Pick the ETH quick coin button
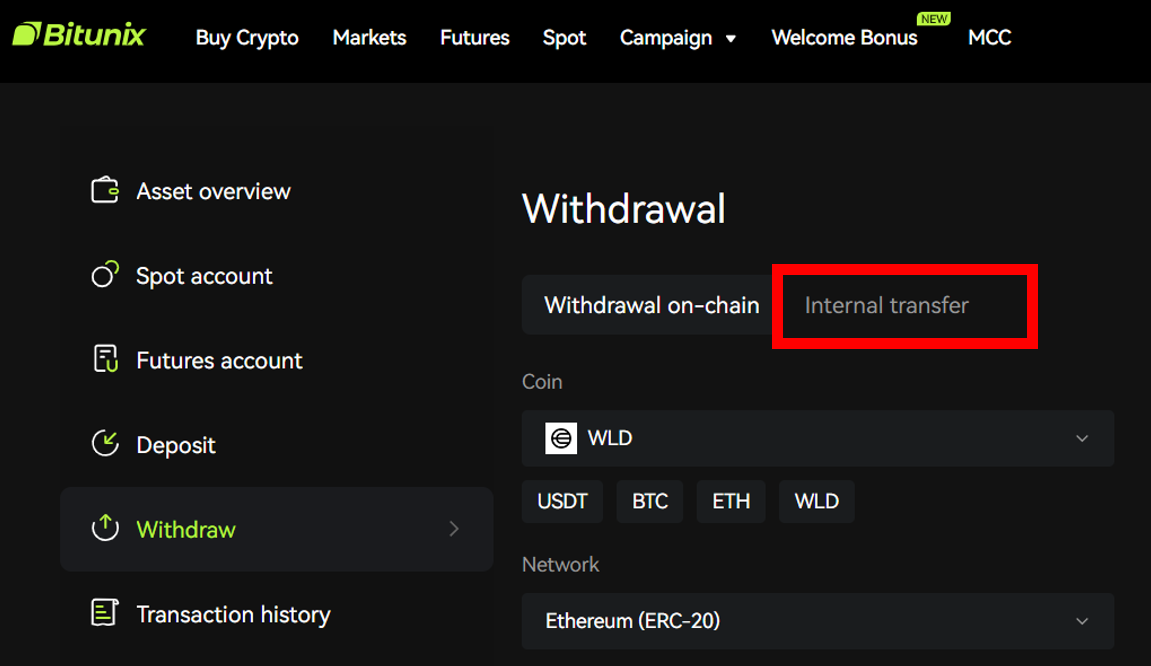Viewport: 1151px width, 666px height. (x=731, y=502)
